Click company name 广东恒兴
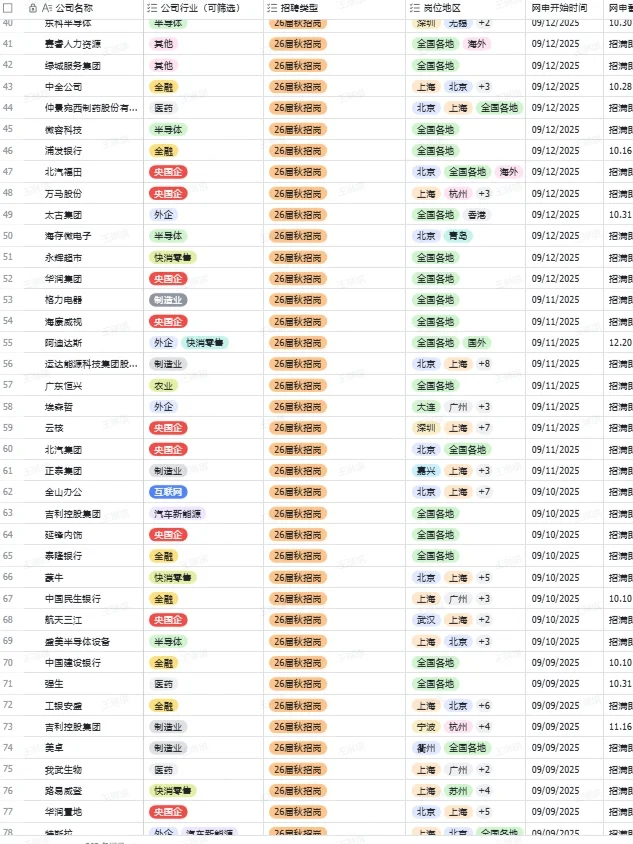The image size is (633, 844). click(64, 386)
